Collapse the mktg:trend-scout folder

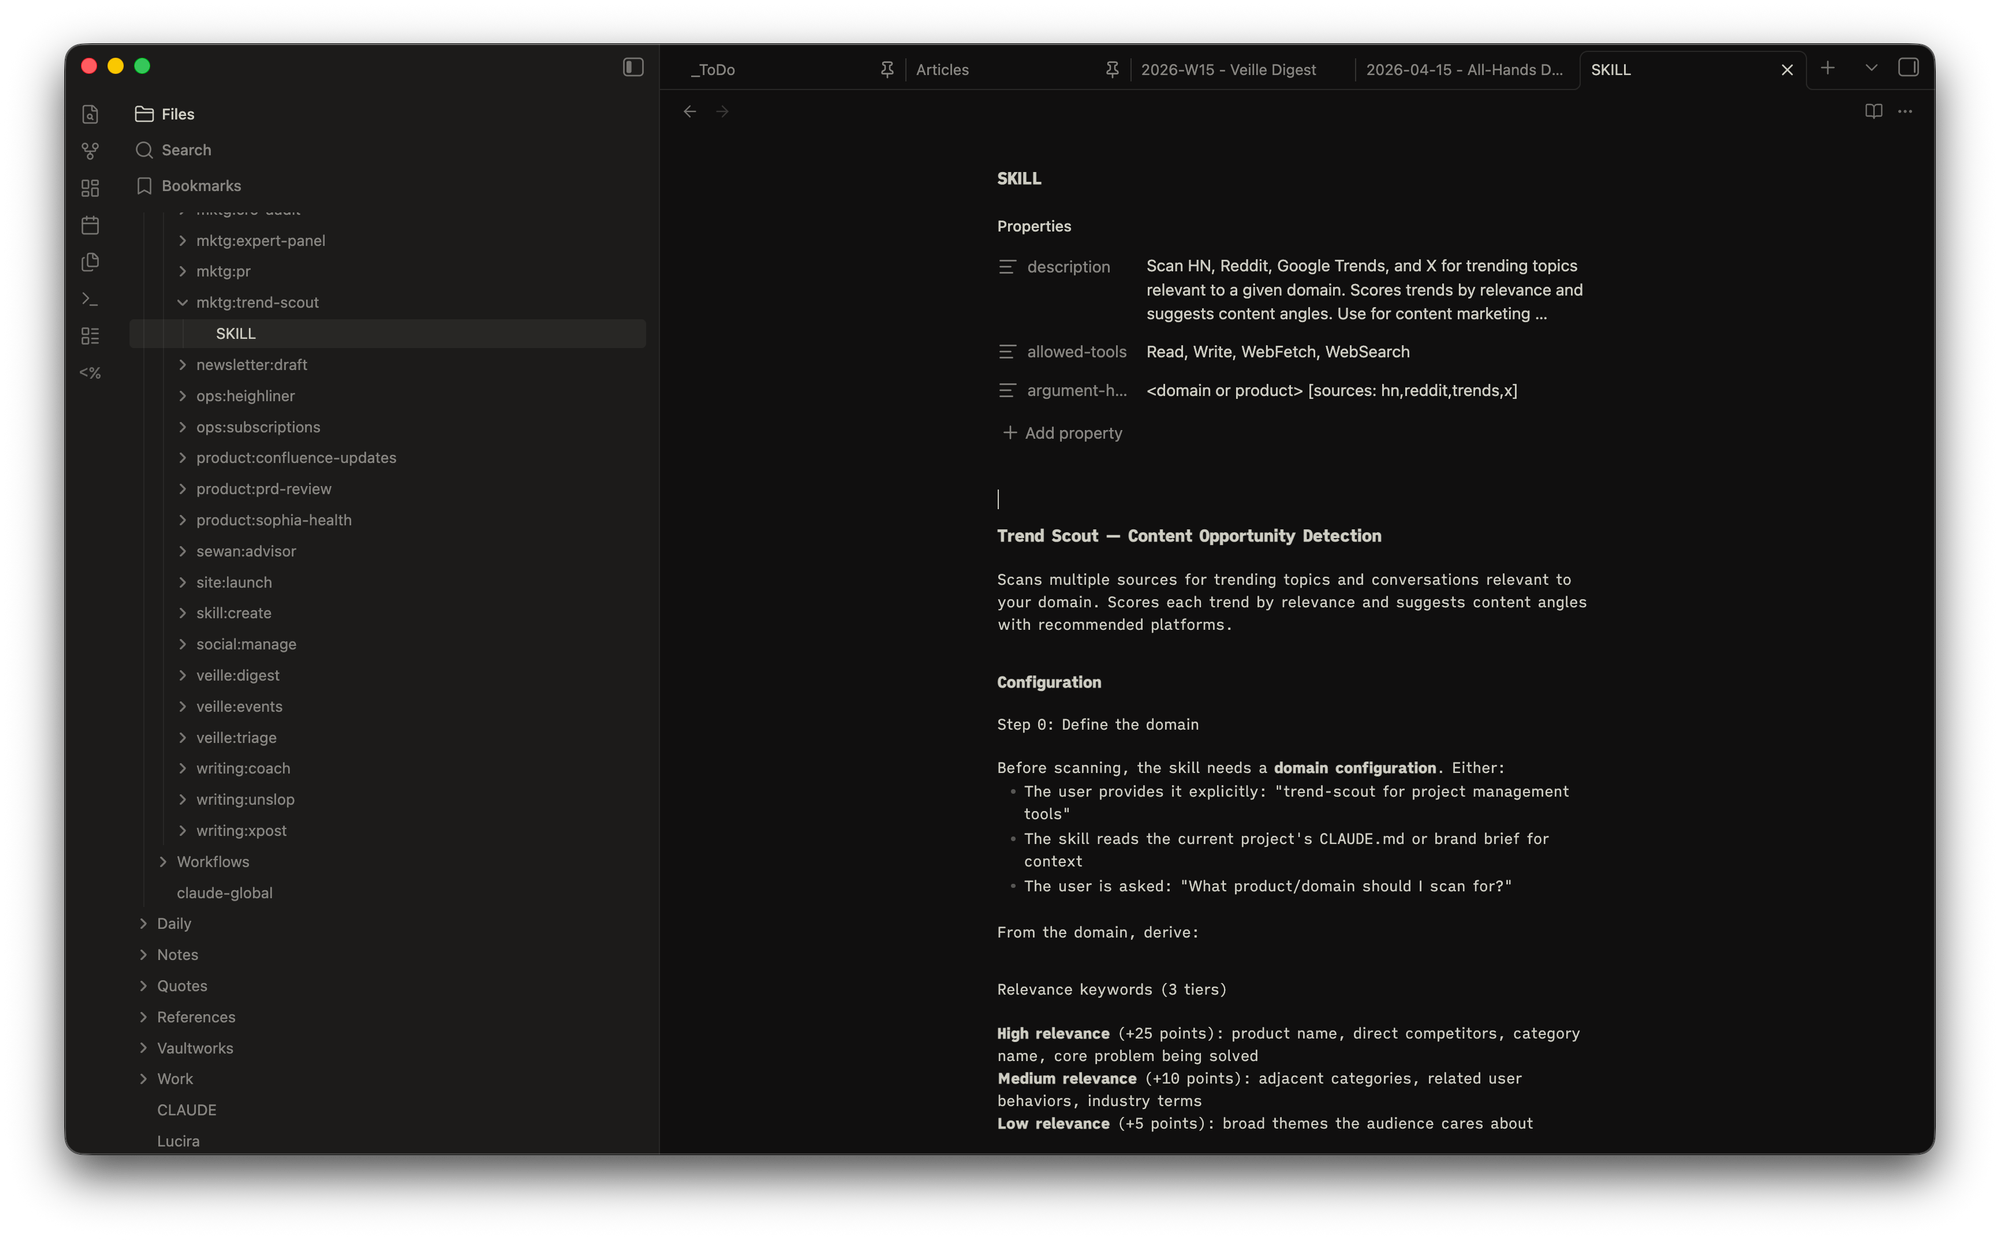point(182,302)
